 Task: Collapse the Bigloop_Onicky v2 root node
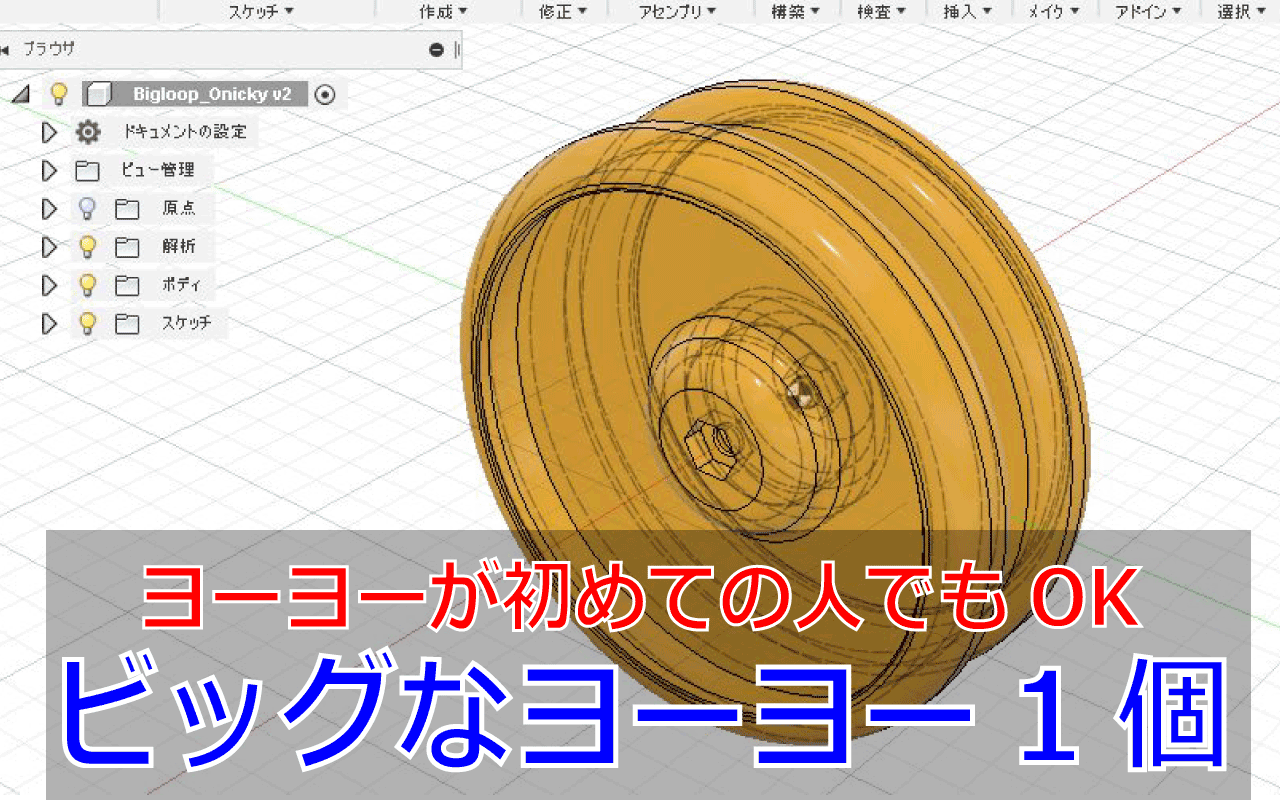coord(20,95)
